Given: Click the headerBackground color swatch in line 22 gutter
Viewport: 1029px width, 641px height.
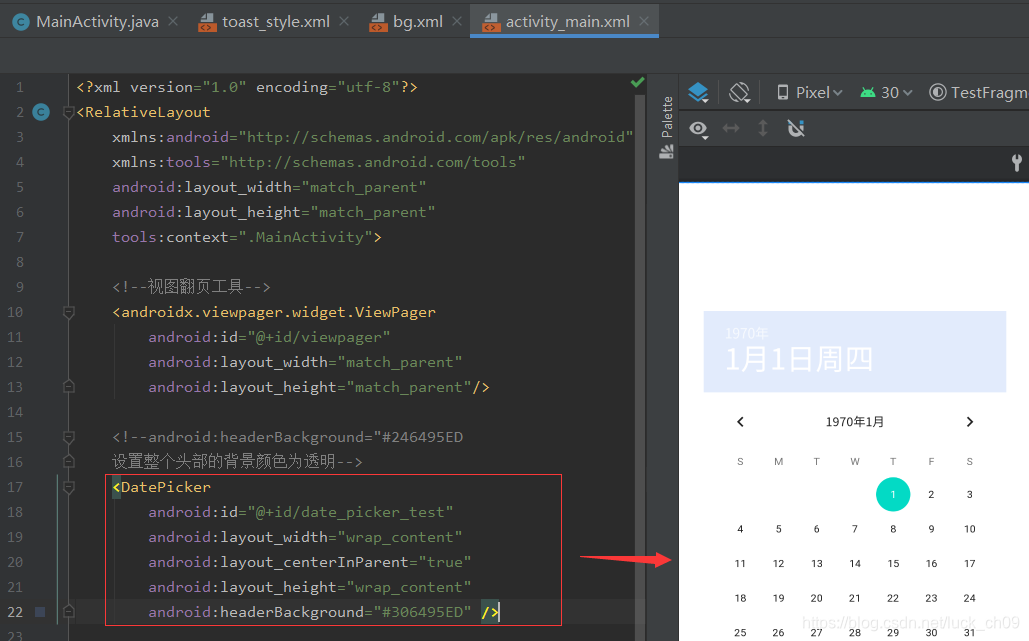Looking at the screenshot, I should pyautogui.click(x=40, y=612).
